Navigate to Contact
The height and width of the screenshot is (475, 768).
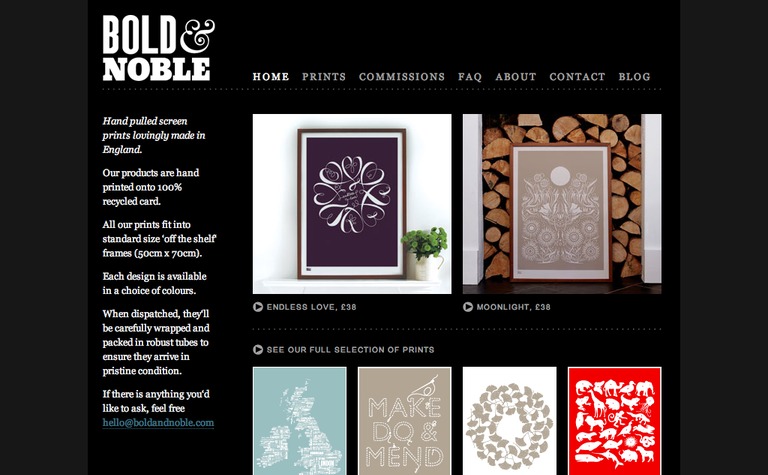point(577,77)
